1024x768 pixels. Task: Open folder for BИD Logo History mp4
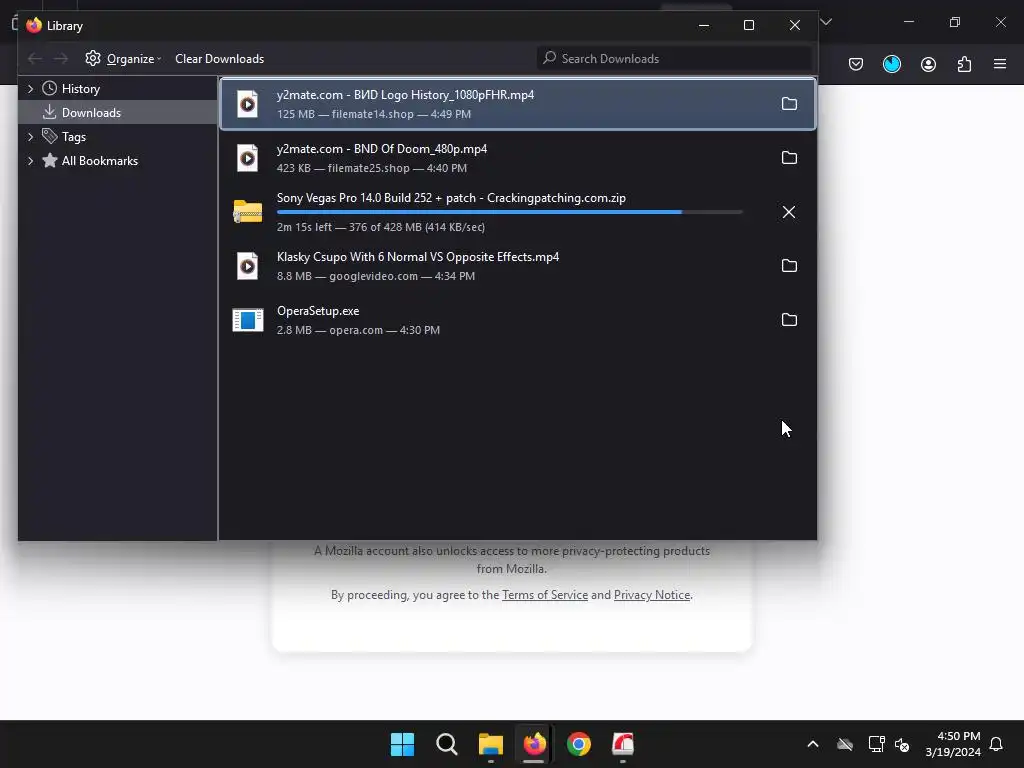(789, 104)
